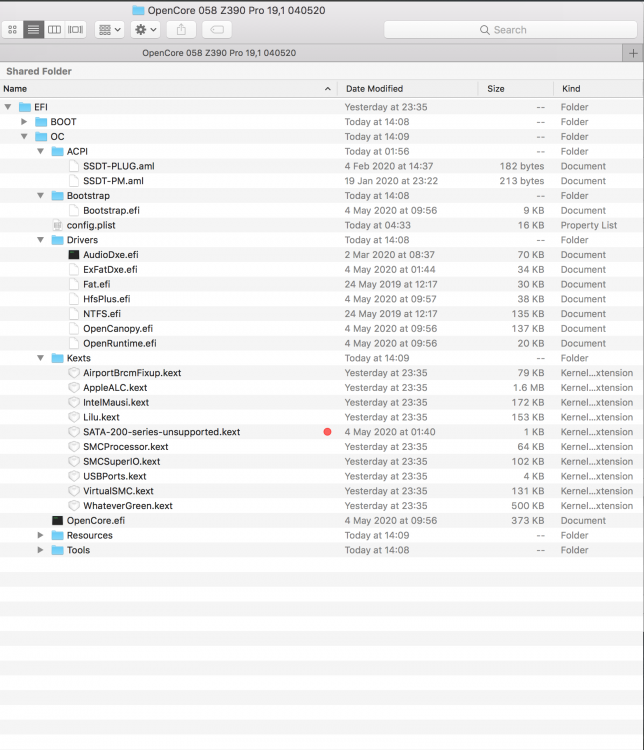Select SMCSuperIO.kext file name
The width and height of the screenshot is (644, 750).
[122, 462]
